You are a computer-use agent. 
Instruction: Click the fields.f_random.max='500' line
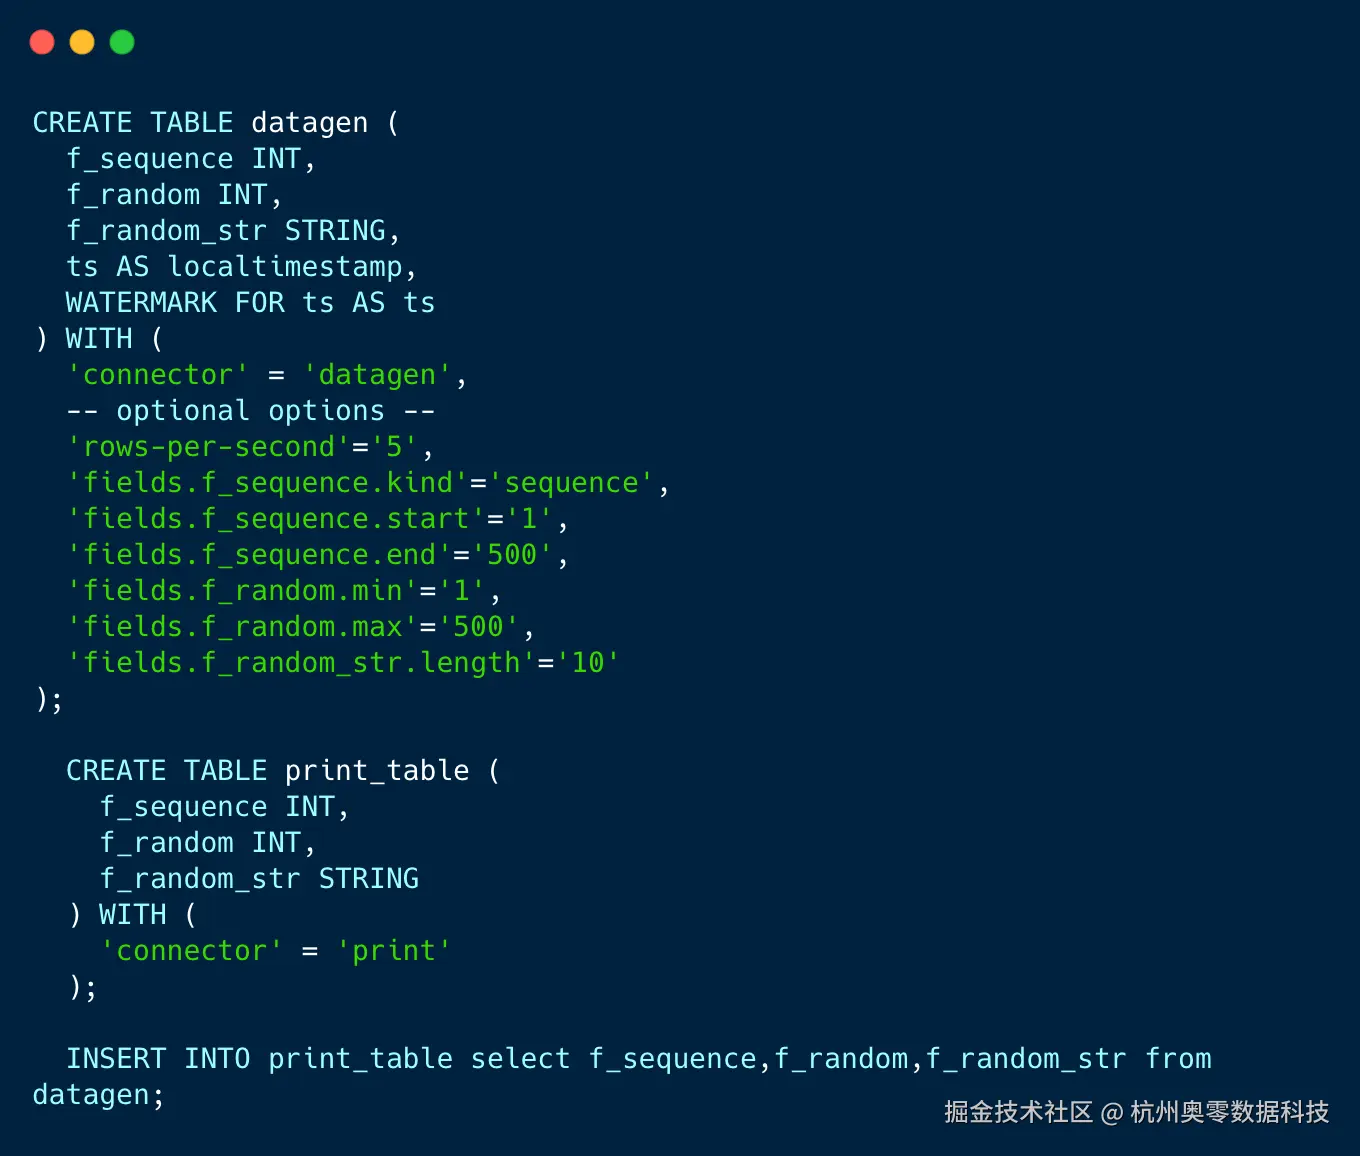coord(300,627)
